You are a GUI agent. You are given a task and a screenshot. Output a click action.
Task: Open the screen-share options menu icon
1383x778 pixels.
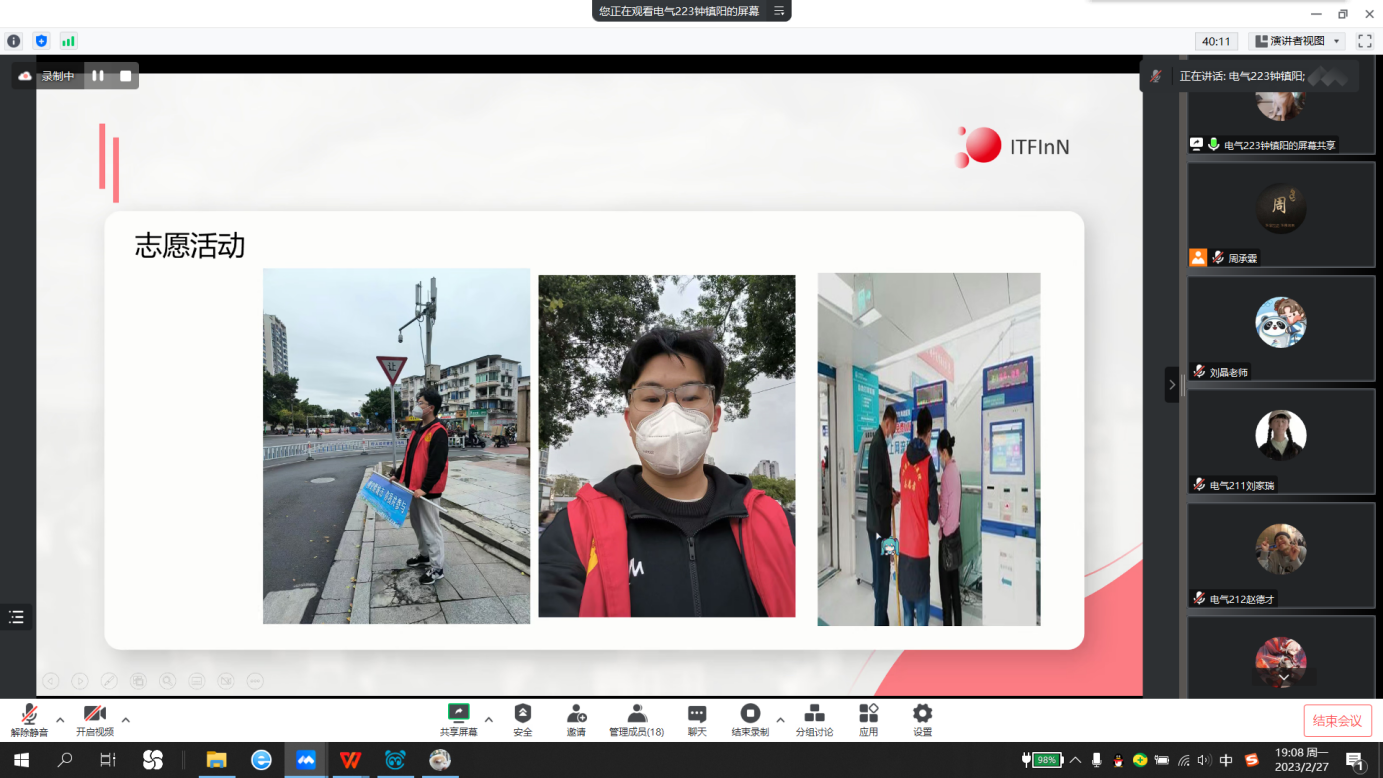click(779, 11)
